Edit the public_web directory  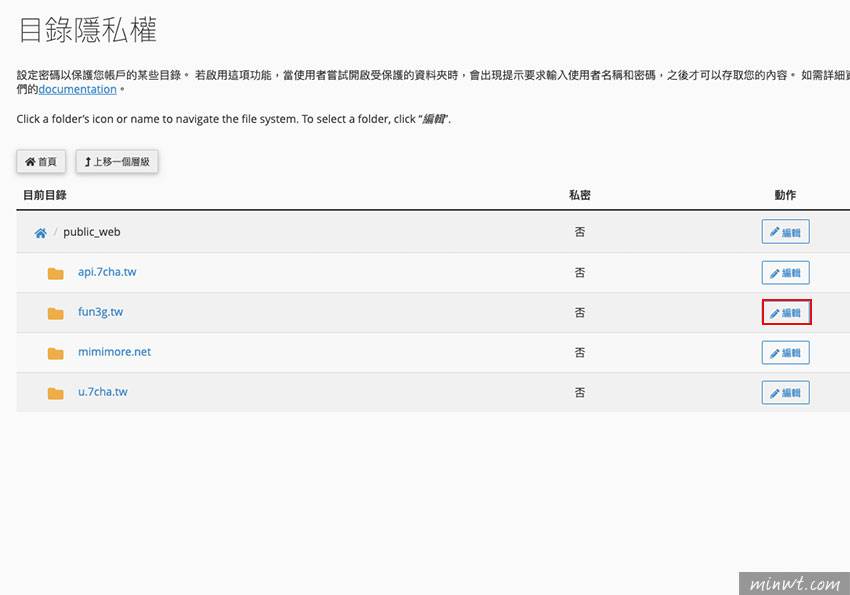pyautogui.click(x=785, y=232)
